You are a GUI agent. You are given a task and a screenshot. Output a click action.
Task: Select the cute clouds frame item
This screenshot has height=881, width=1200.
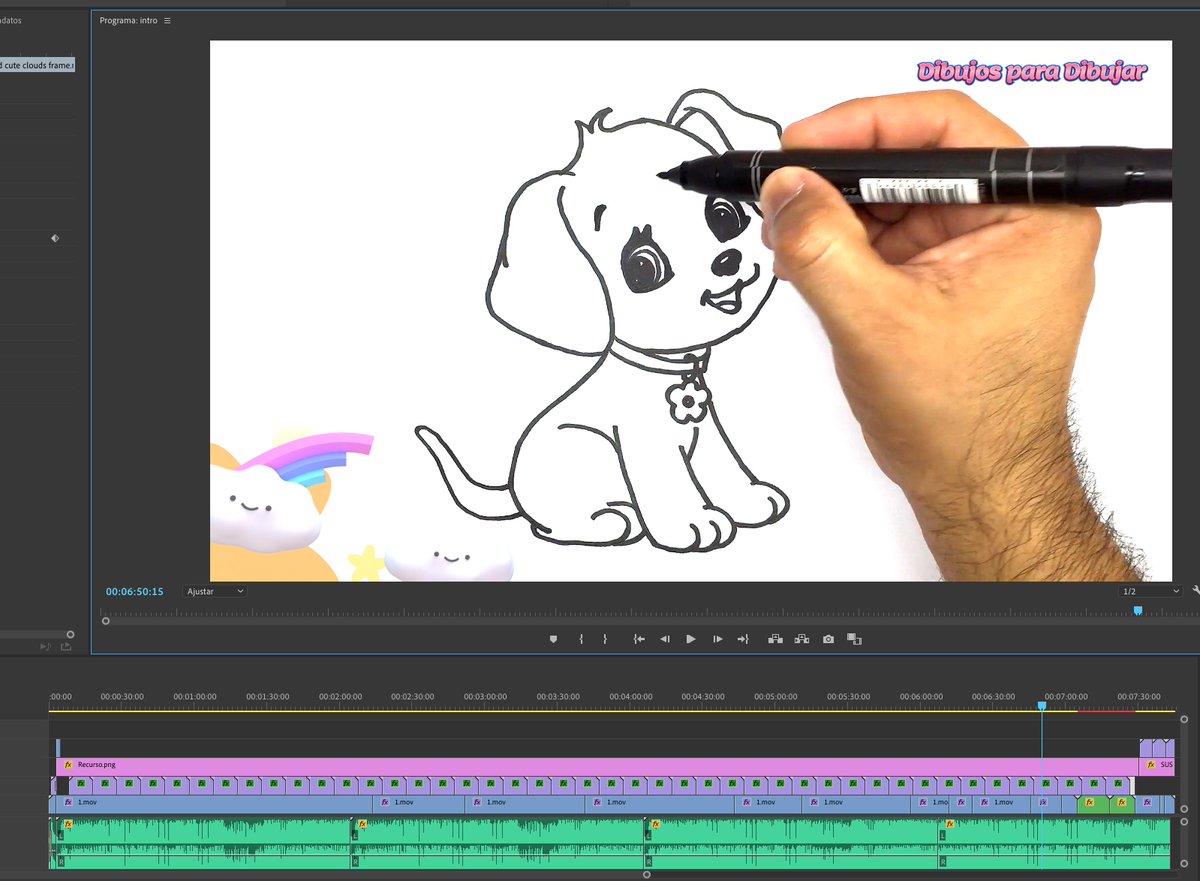coord(37,65)
